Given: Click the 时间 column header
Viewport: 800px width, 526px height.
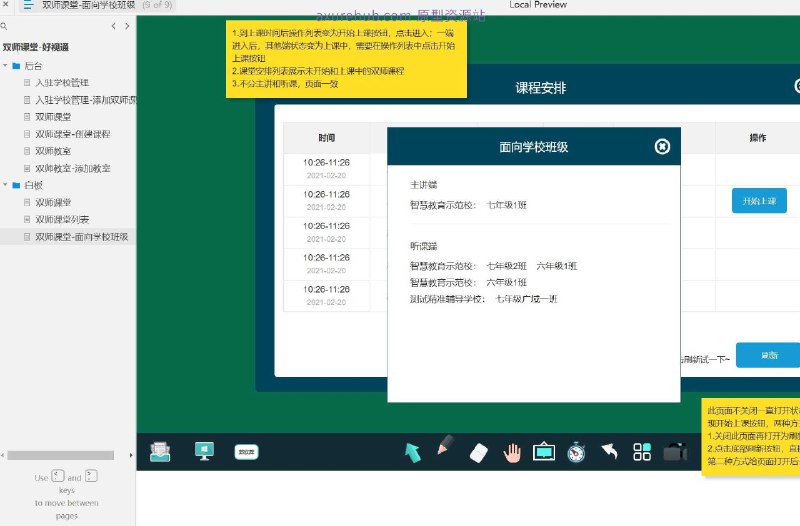Looking at the screenshot, I should (x=327, y=138).
